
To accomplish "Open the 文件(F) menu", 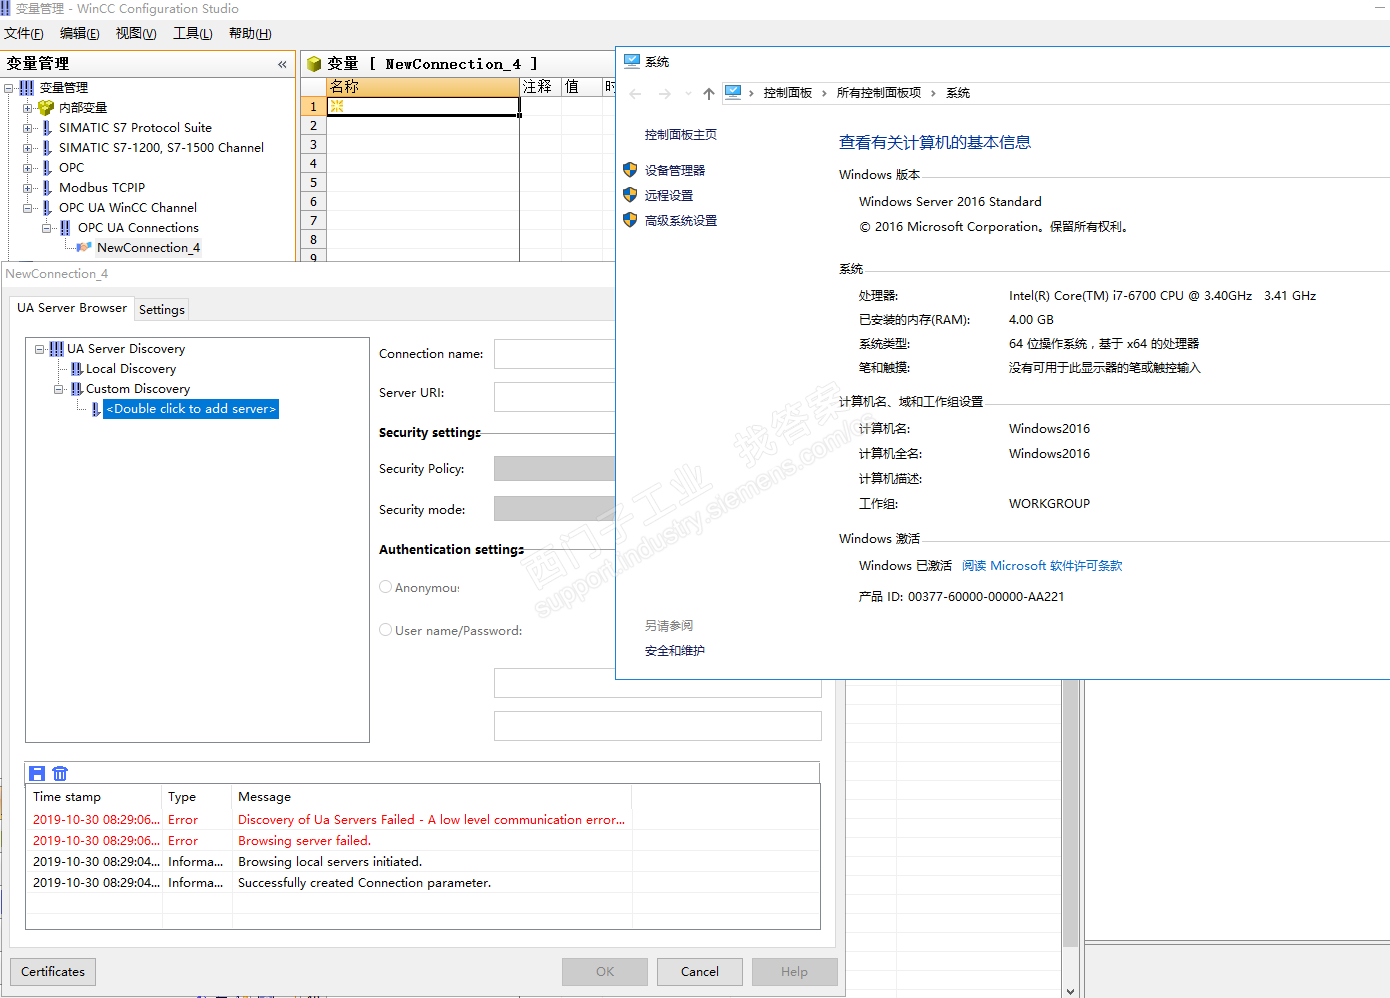I will coord(24,33).
